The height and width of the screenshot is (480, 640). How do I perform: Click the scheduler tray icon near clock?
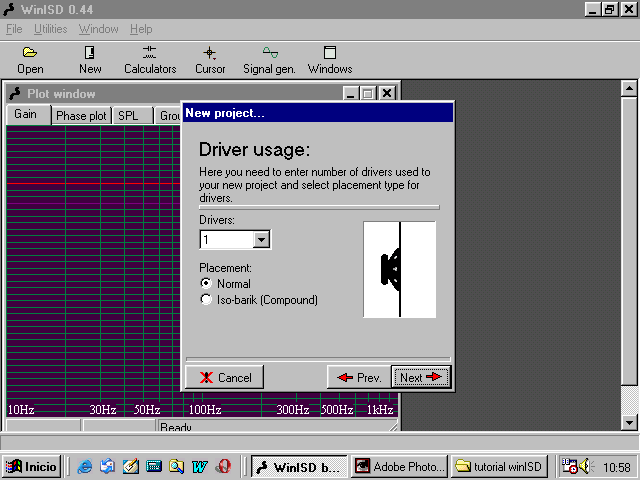569,466
